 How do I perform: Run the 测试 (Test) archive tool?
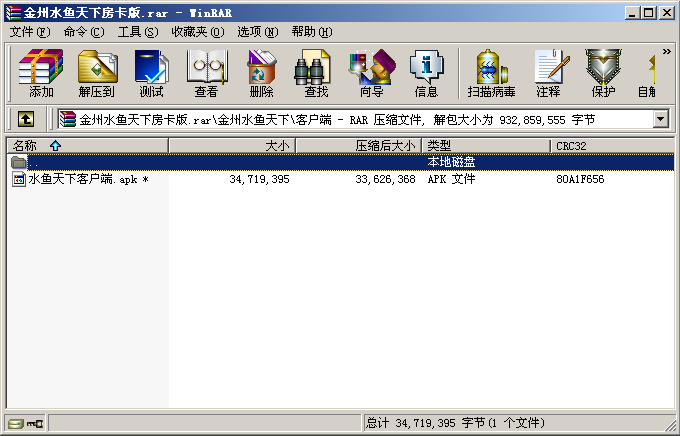(151, 73)
